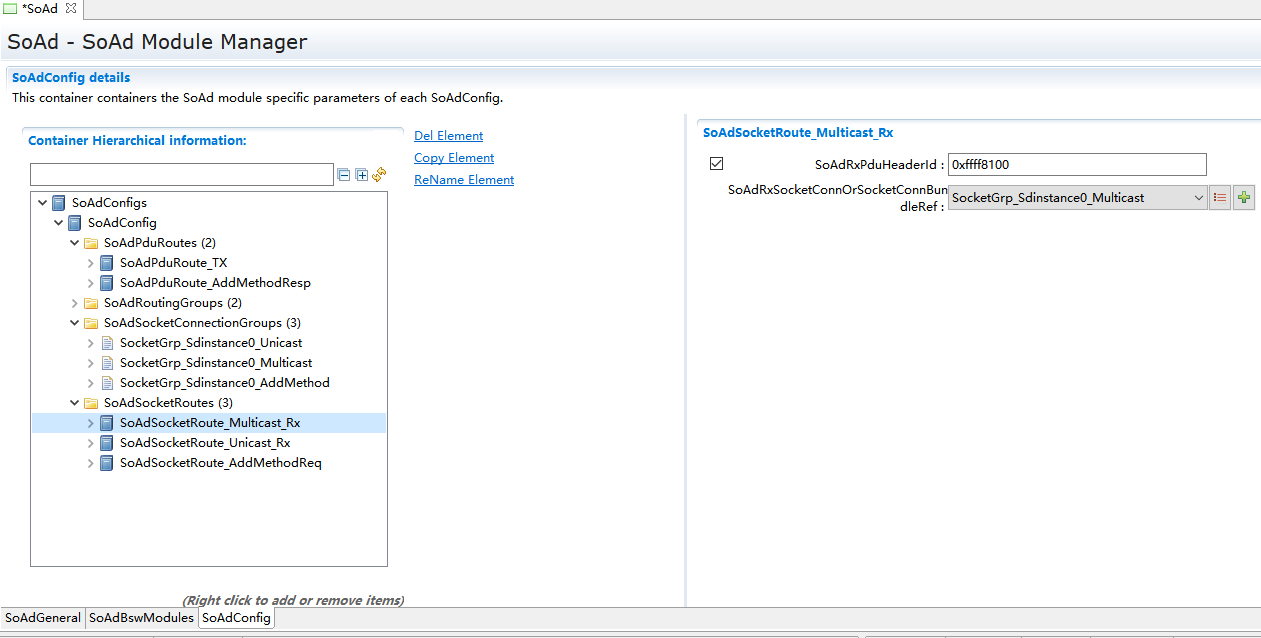This screenshot has width=1261, height=638.
Task: Click the expand all tree icon
Action: (x=362, y=175)
